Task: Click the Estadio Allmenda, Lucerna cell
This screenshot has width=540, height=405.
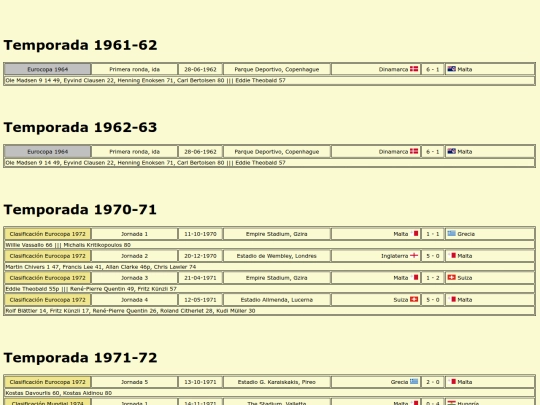Action: click(277, 300)
